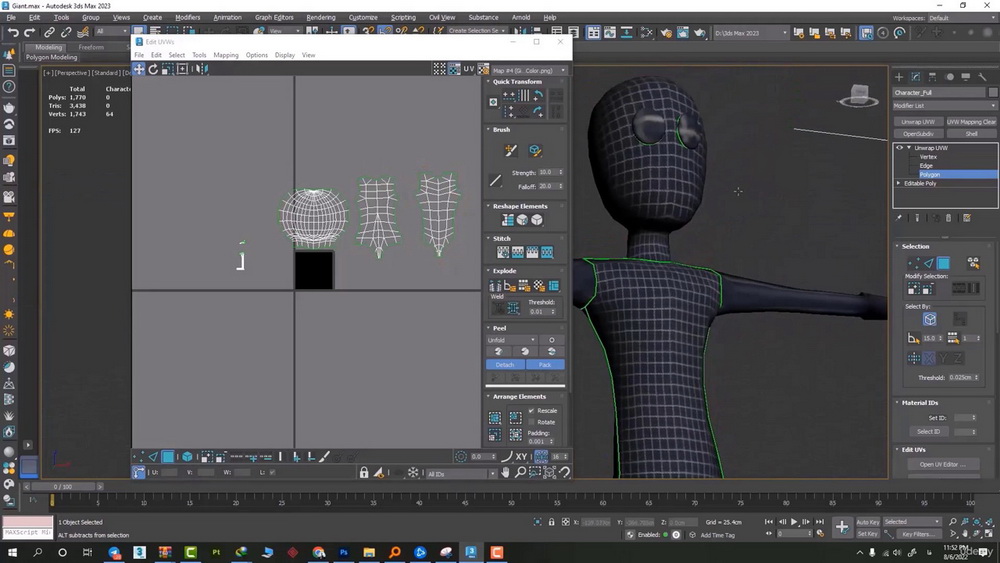Select the Move tool in Edit UVWs toolbar
The width and height of the screenshot is (1000, 563).
[138, 69]
